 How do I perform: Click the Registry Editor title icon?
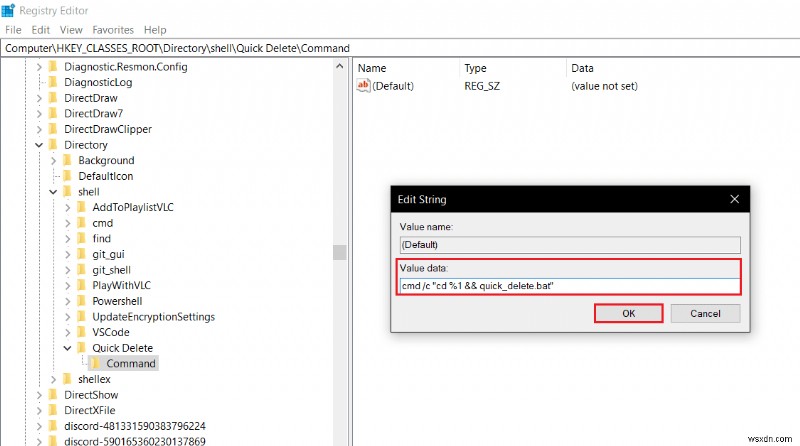[8, 10]
